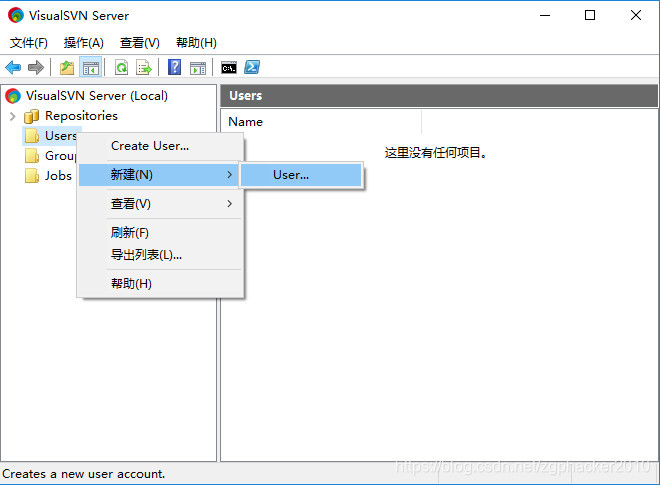Open the 查看(V) menu in menu bar
660x485 pixels.
[140, 43]
